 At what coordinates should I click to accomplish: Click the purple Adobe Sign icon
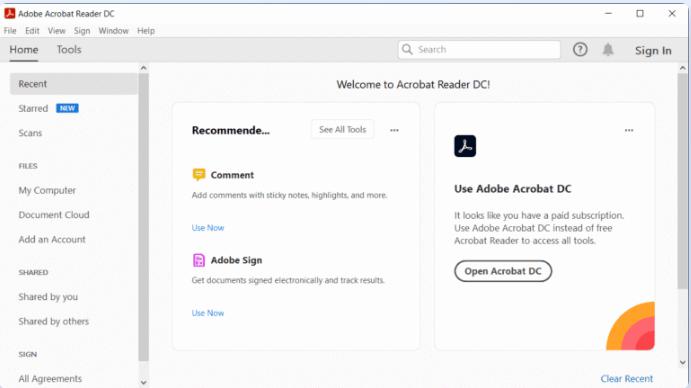coord(199,260)
